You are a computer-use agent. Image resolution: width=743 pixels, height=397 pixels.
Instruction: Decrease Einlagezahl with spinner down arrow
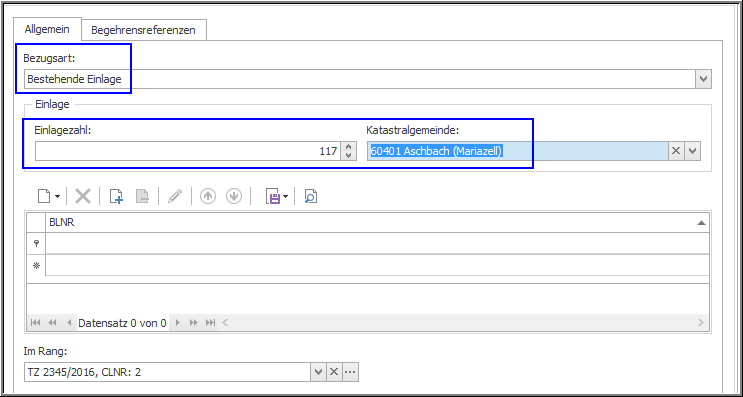click(x=349, y=155)
